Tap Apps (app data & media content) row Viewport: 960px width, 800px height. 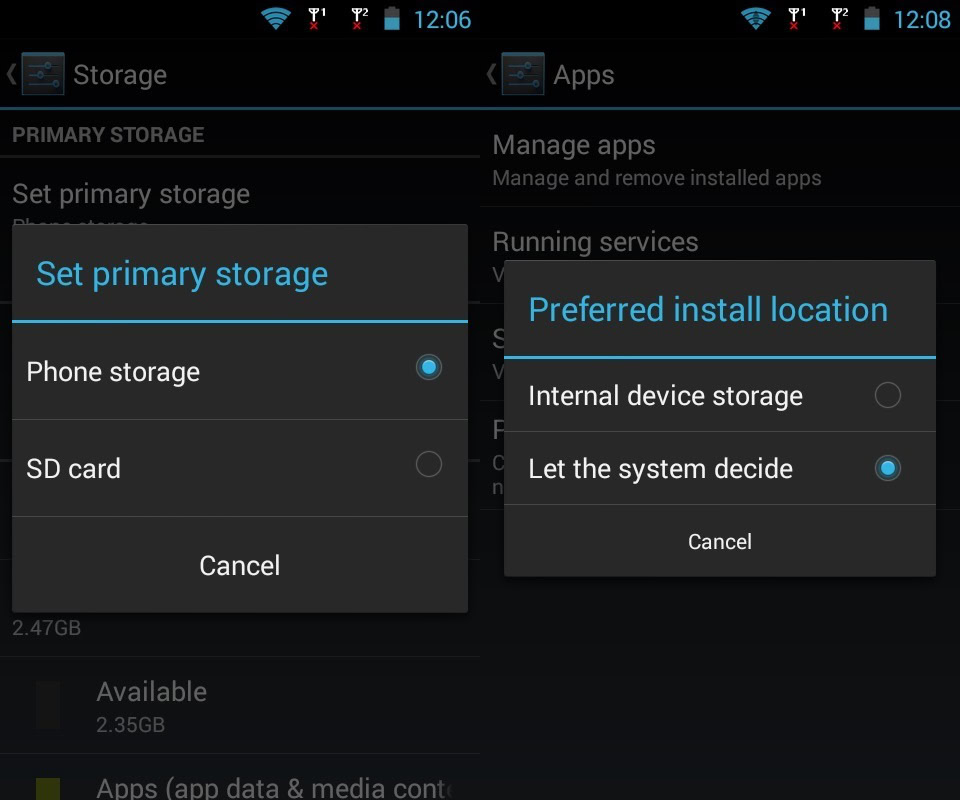pyautogui.click(x=272, y=787)
